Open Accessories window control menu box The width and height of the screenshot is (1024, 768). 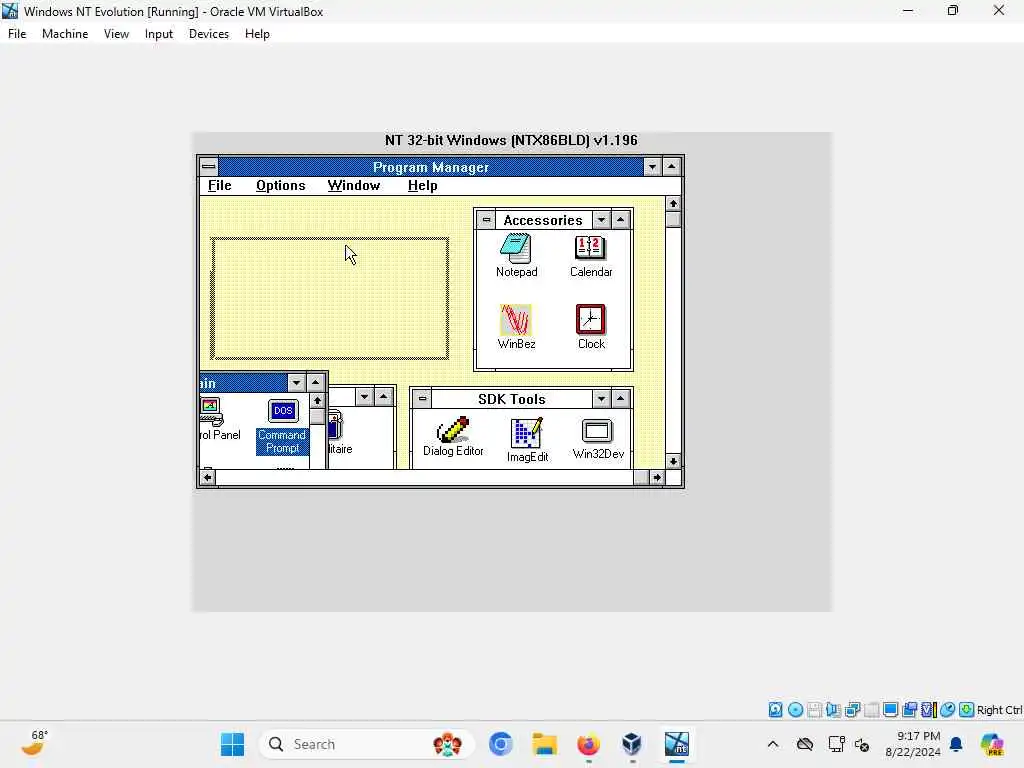tap(486, 220)
